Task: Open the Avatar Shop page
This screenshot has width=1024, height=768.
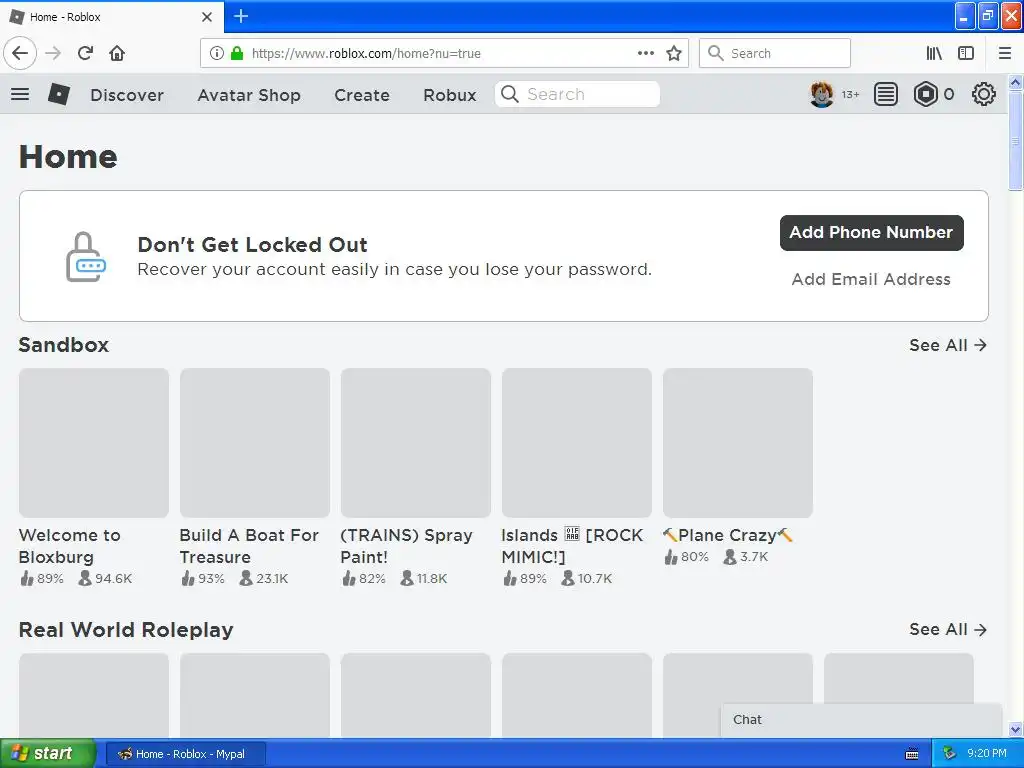Action: pos(249,95)
